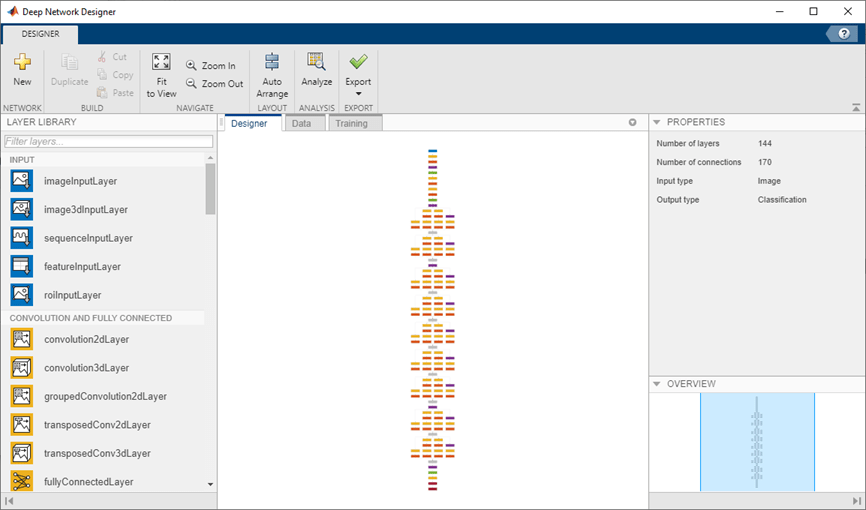Collapse the Overview panel triangle
The height and width of the screenshot is (510, 866).
pos(657,383)
